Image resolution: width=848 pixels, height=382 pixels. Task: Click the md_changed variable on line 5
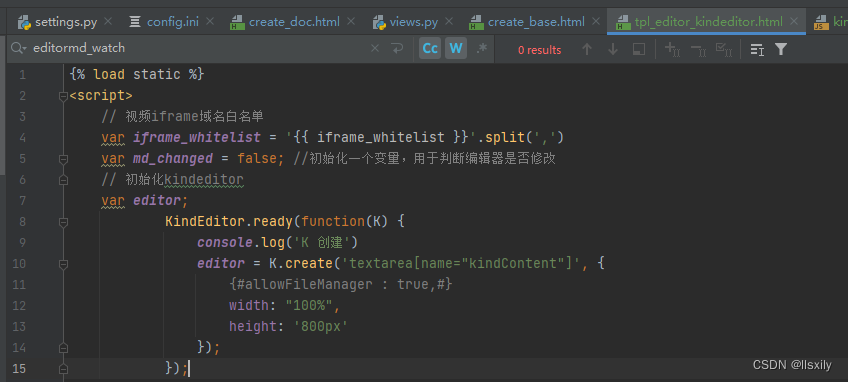point(173,159)
